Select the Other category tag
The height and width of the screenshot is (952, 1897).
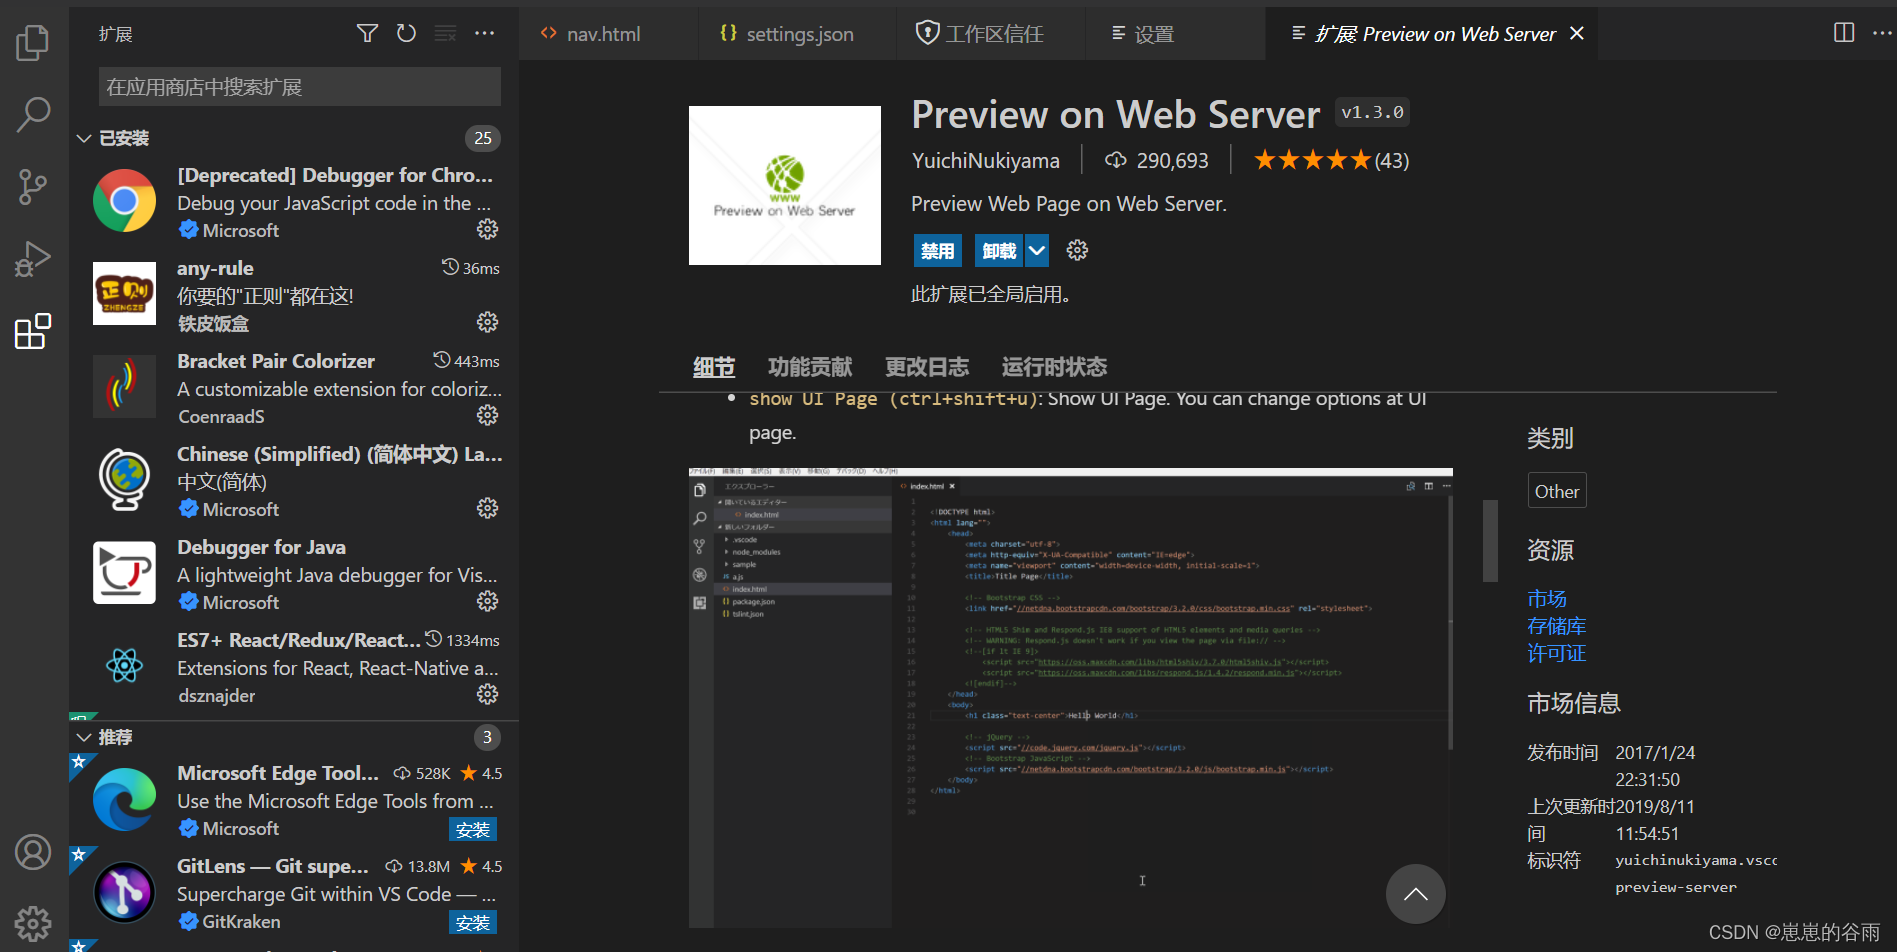[x=1557, y=491]
